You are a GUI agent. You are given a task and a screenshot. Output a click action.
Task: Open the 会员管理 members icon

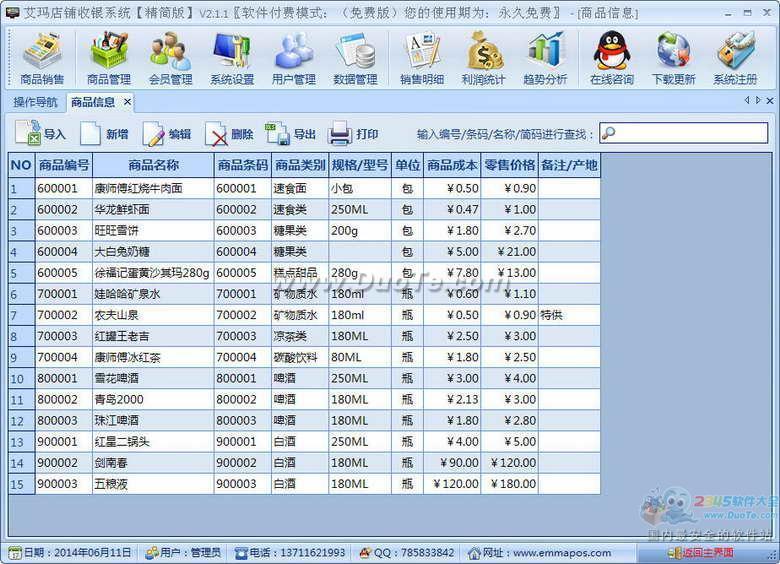(170, 56)
